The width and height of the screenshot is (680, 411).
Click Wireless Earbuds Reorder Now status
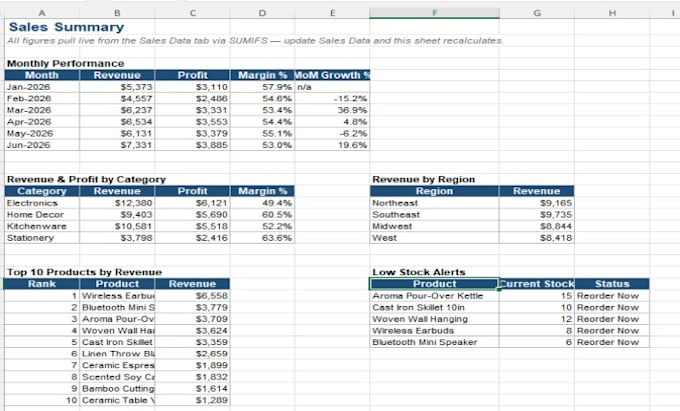(x=612, y=331)
